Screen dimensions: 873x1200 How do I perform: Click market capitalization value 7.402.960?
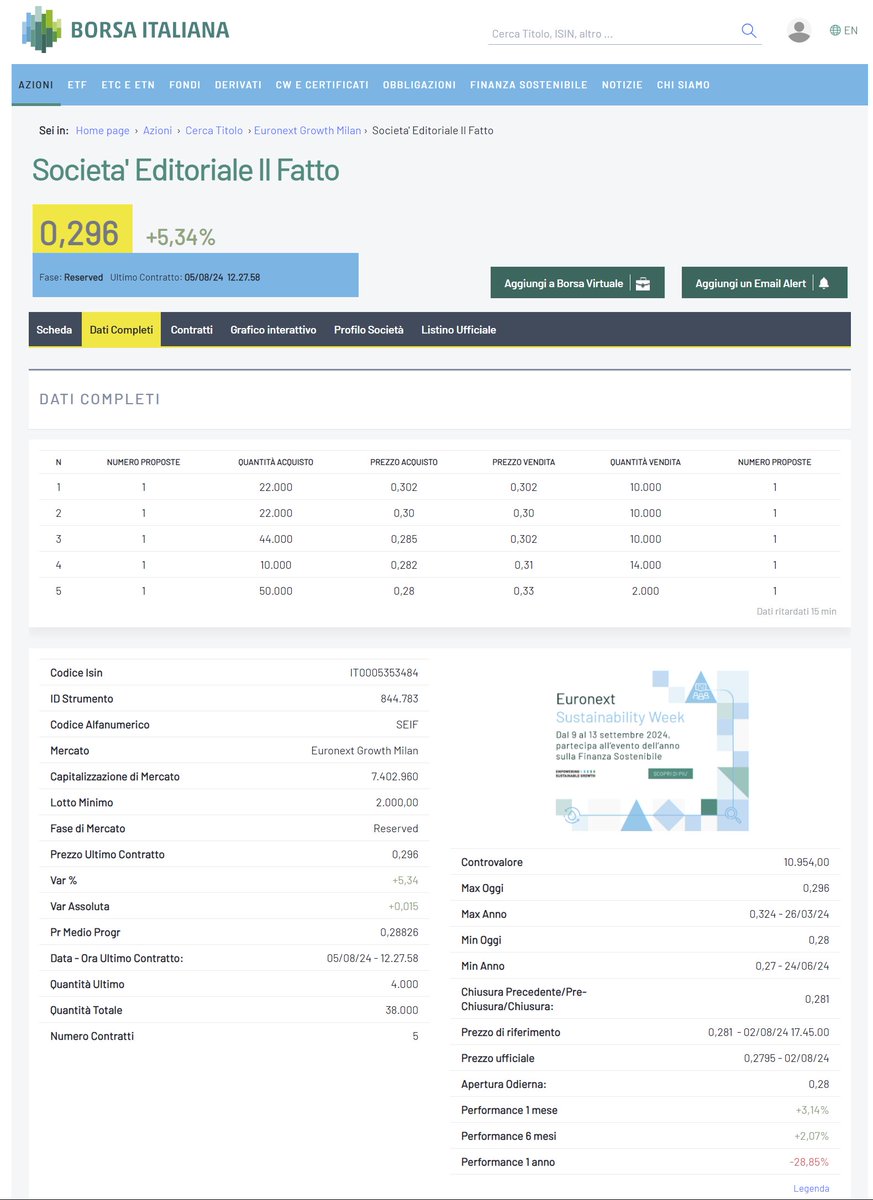395,777
